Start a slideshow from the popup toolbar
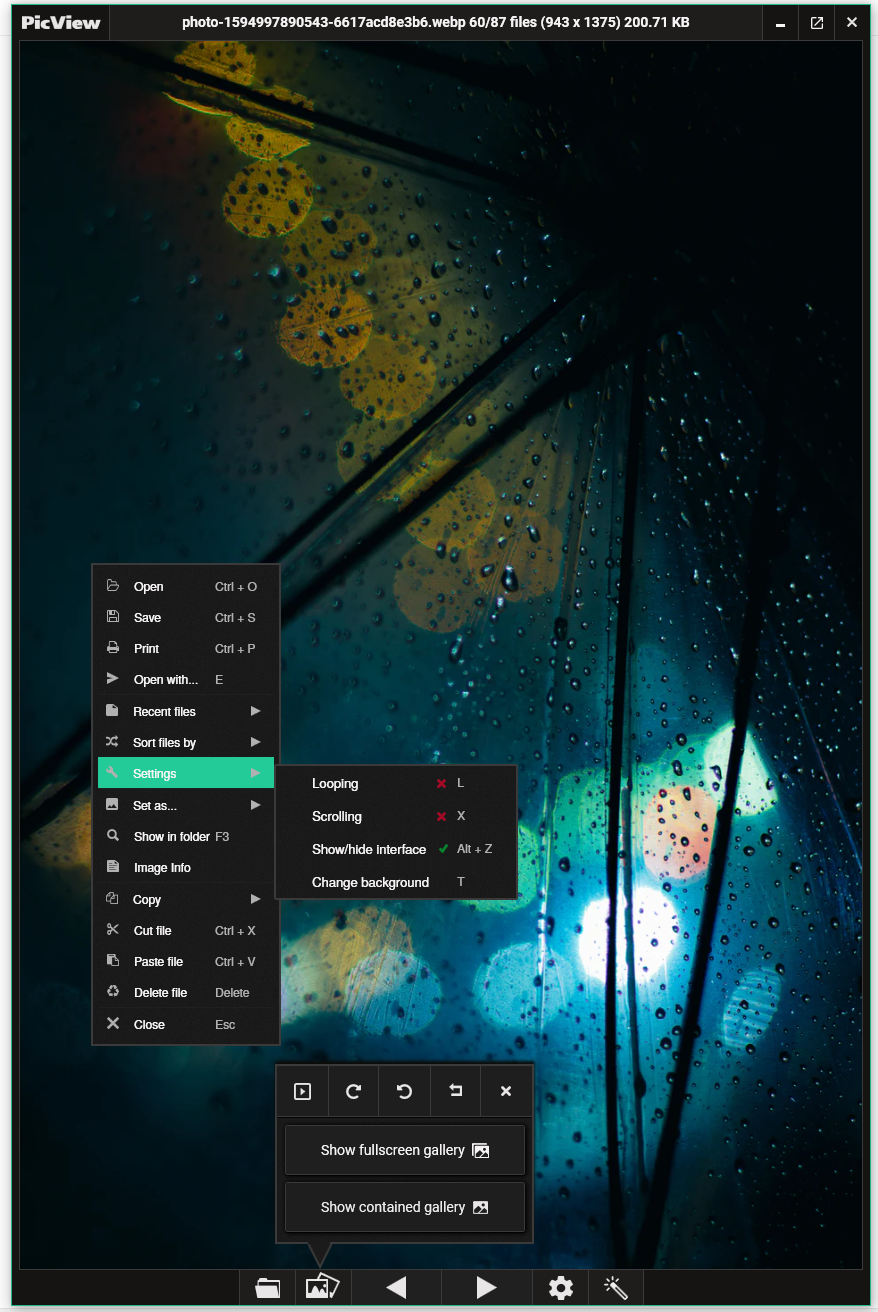878x1312 pixels. tap(302, 1091)
